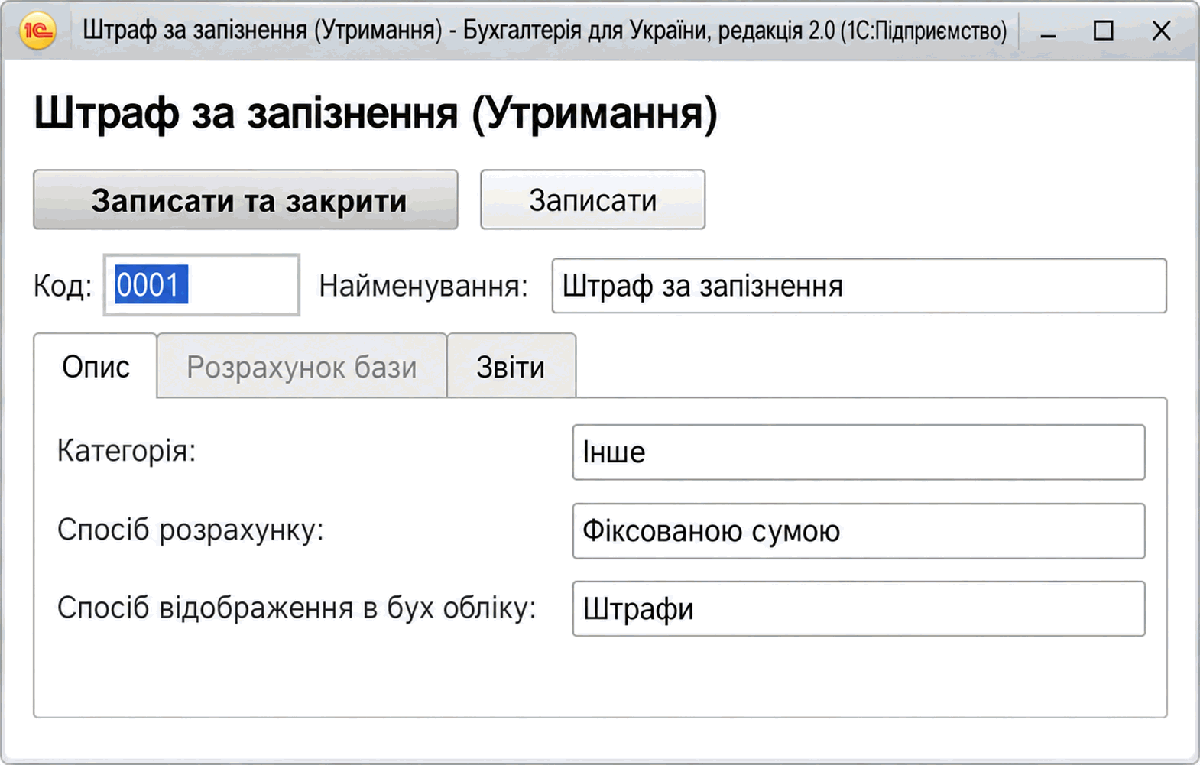Click "Спосіб відображення в бух обліку:" label

click(x=297, y=607)
